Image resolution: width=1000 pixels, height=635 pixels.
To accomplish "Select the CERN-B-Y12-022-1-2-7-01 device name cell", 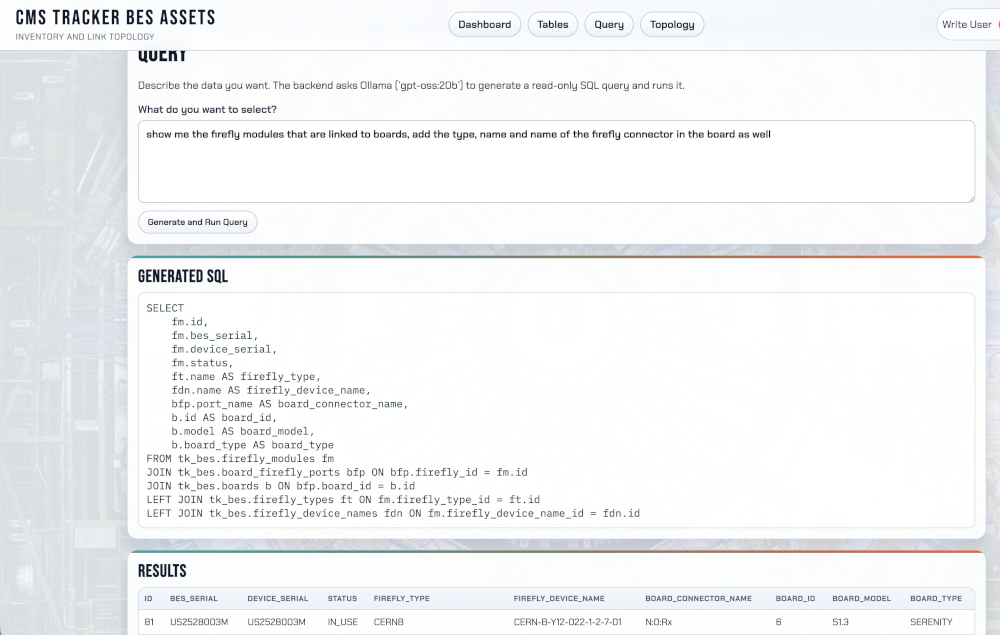I will click(x=567, y=622).
